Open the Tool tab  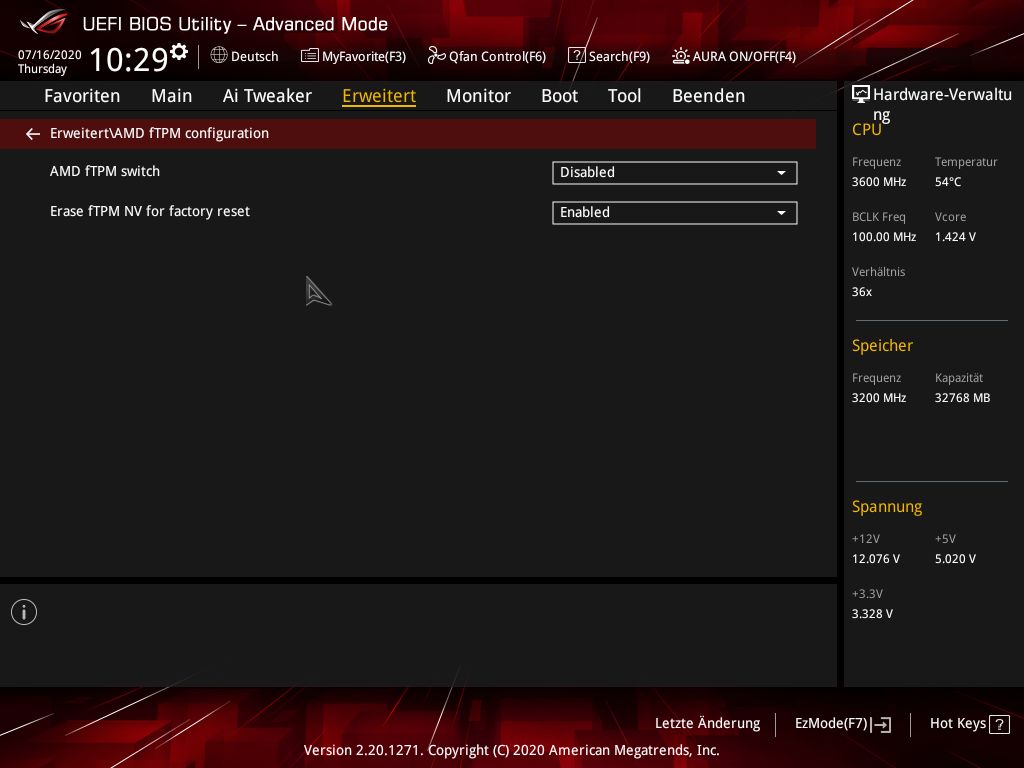(624, 96)
